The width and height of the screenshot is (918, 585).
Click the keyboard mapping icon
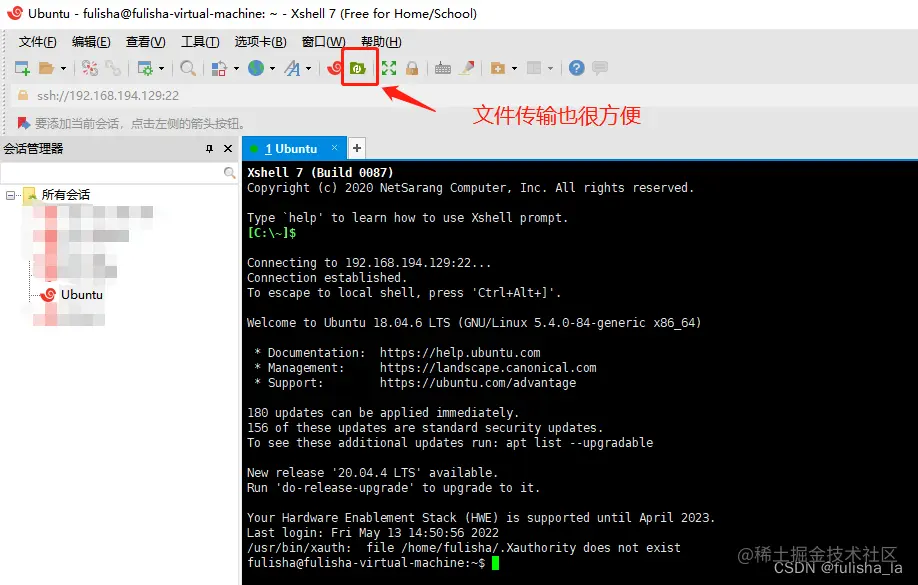coord(443,69)
